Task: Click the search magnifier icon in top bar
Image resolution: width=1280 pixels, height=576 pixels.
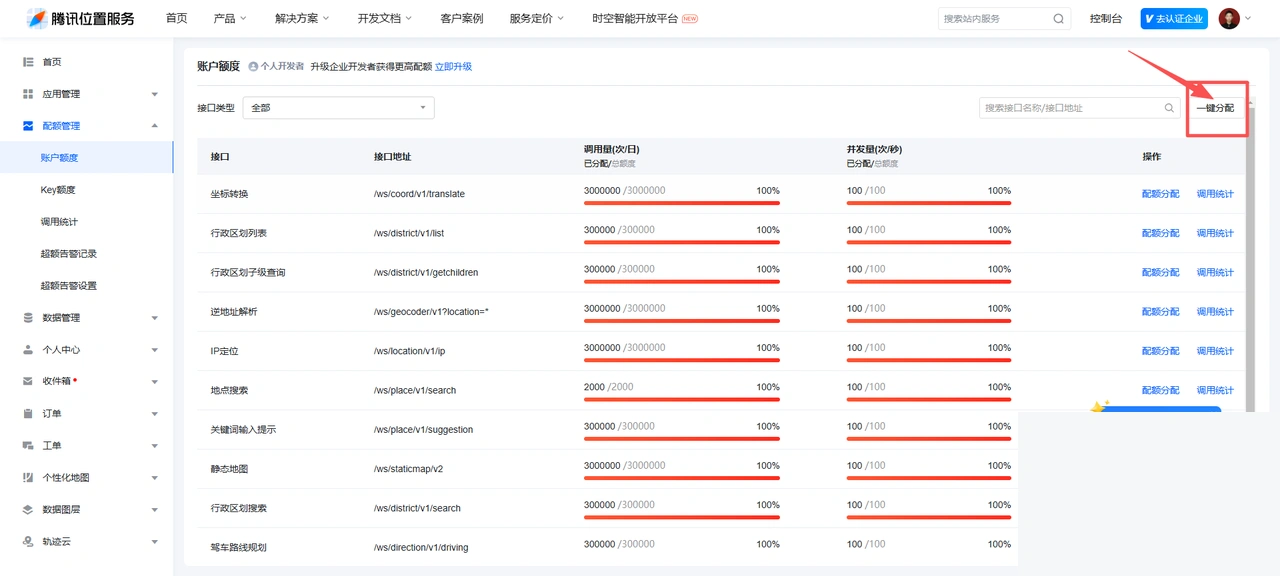Action: [1059, 18]
